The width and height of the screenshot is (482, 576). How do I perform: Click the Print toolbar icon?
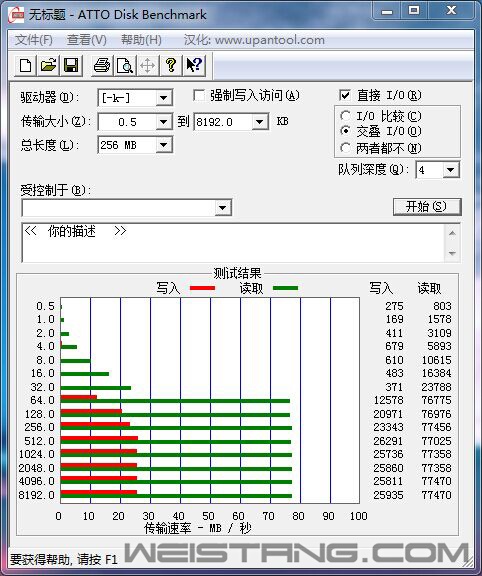click(x=102, y=66)
